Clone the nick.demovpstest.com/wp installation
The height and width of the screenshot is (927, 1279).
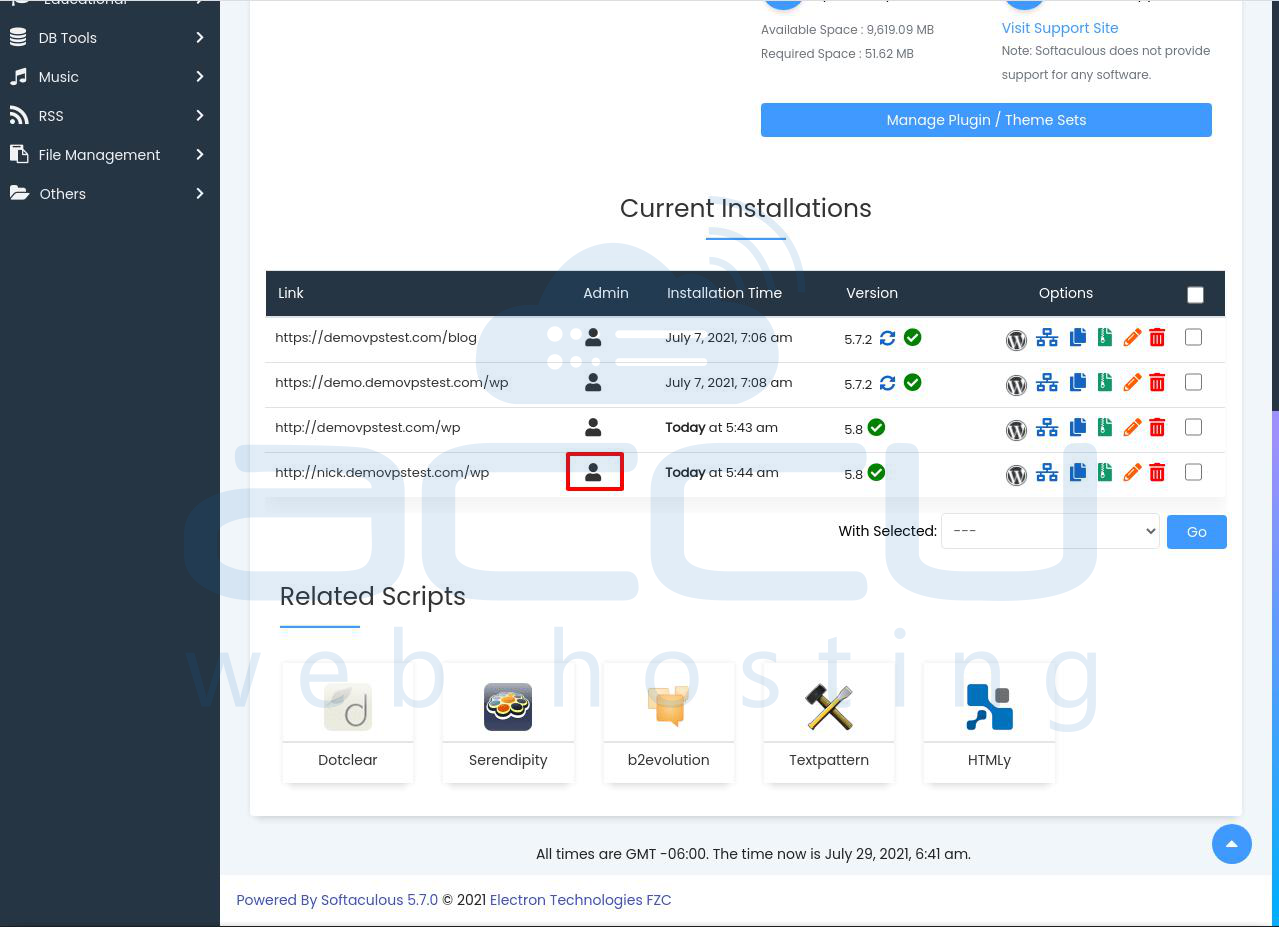pos(1078,473)
